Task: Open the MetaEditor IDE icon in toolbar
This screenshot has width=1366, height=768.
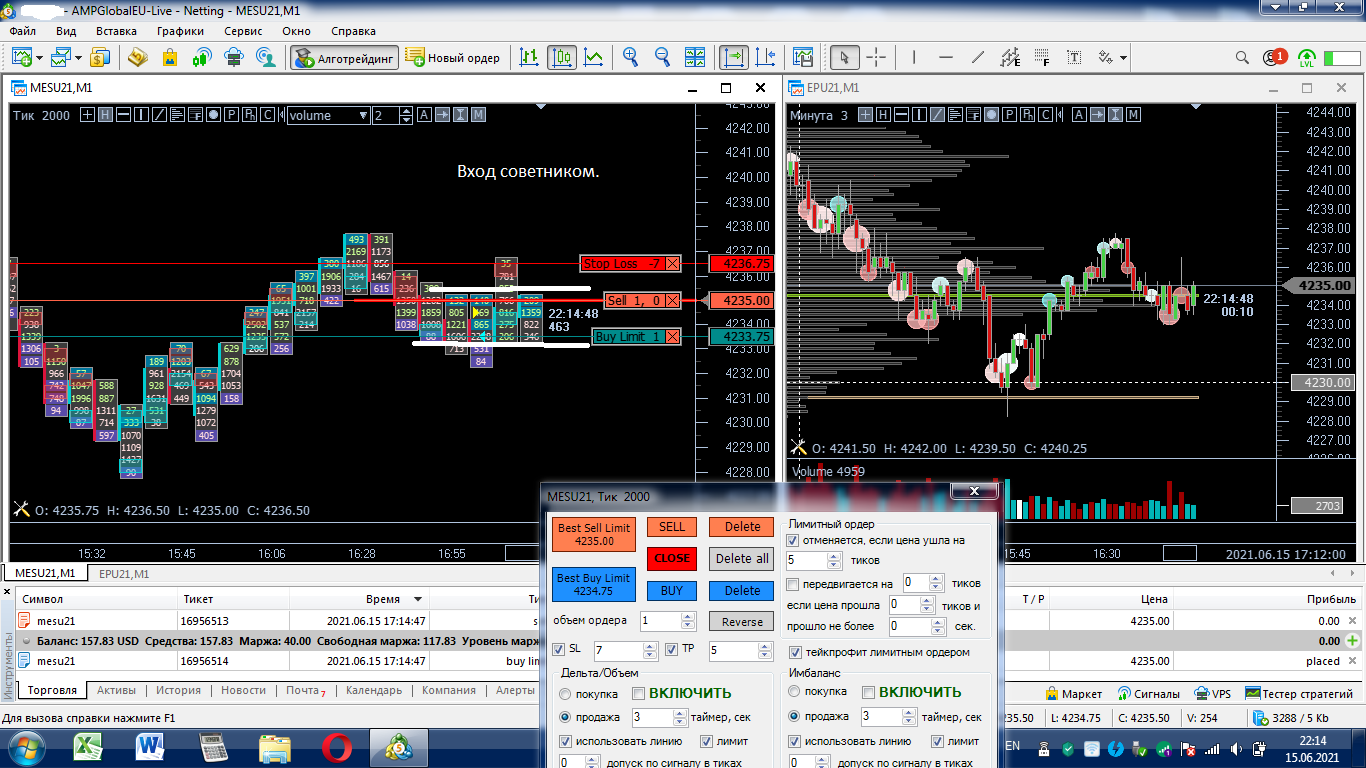Action: pos(137,57)
